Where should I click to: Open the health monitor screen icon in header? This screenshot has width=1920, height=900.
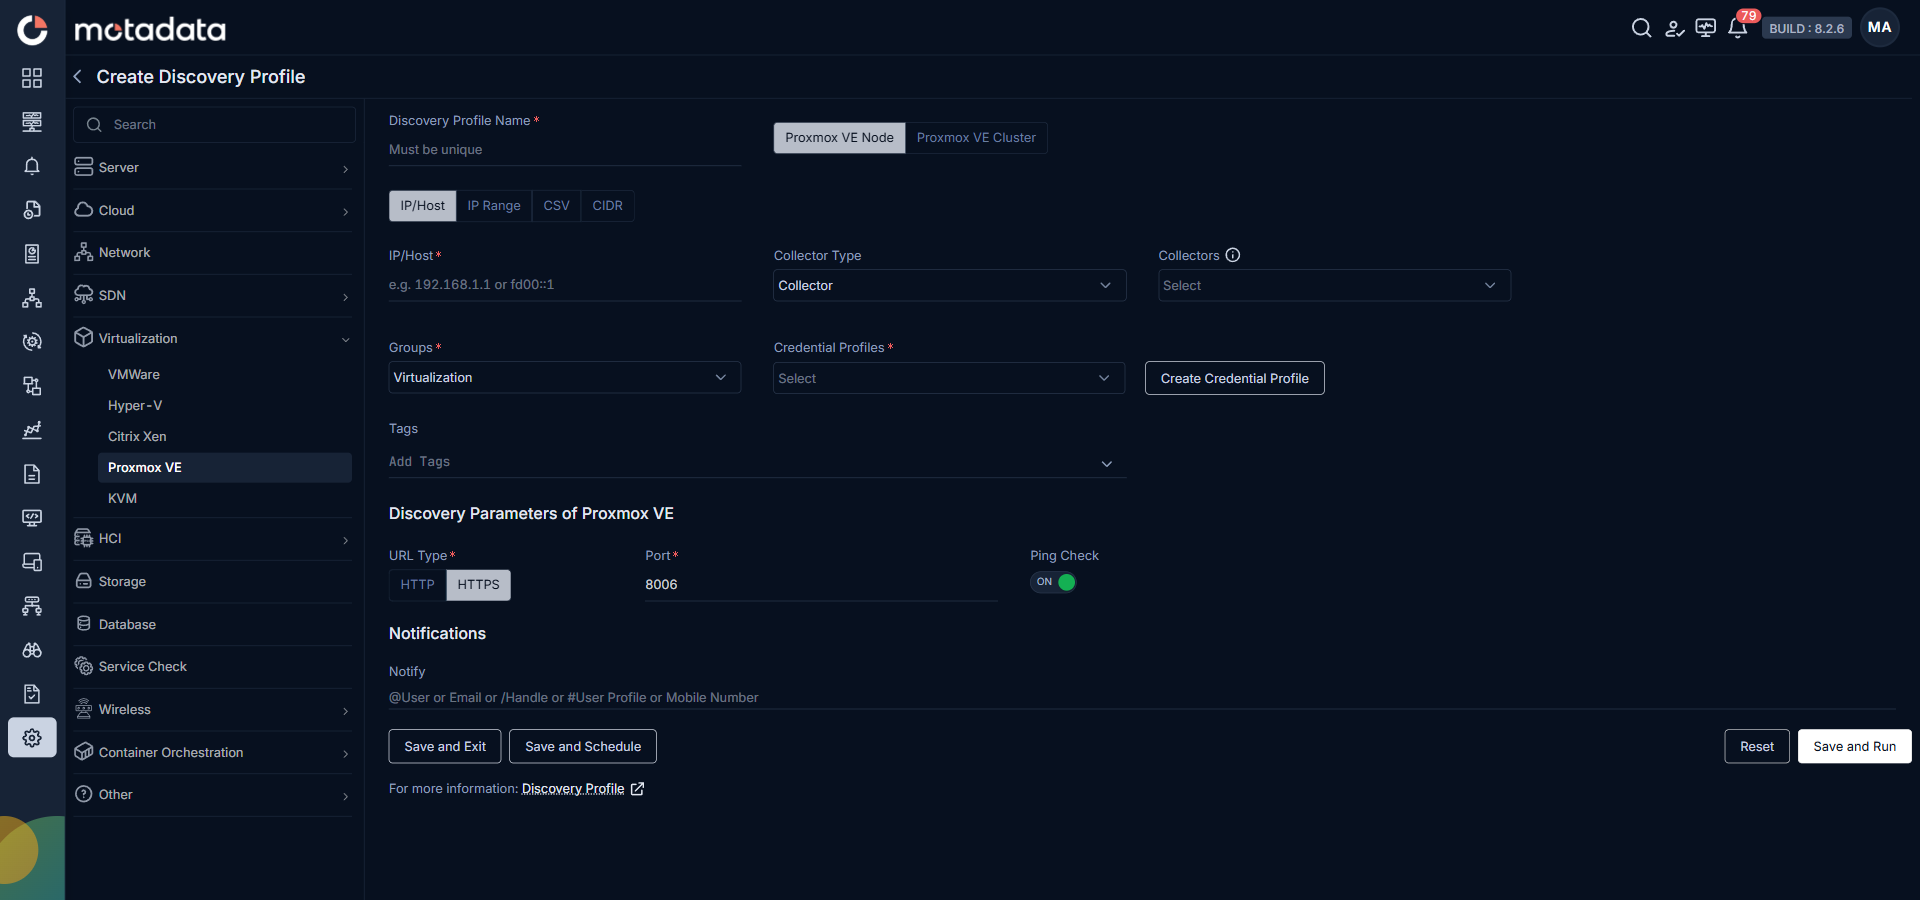[1706, 28]
